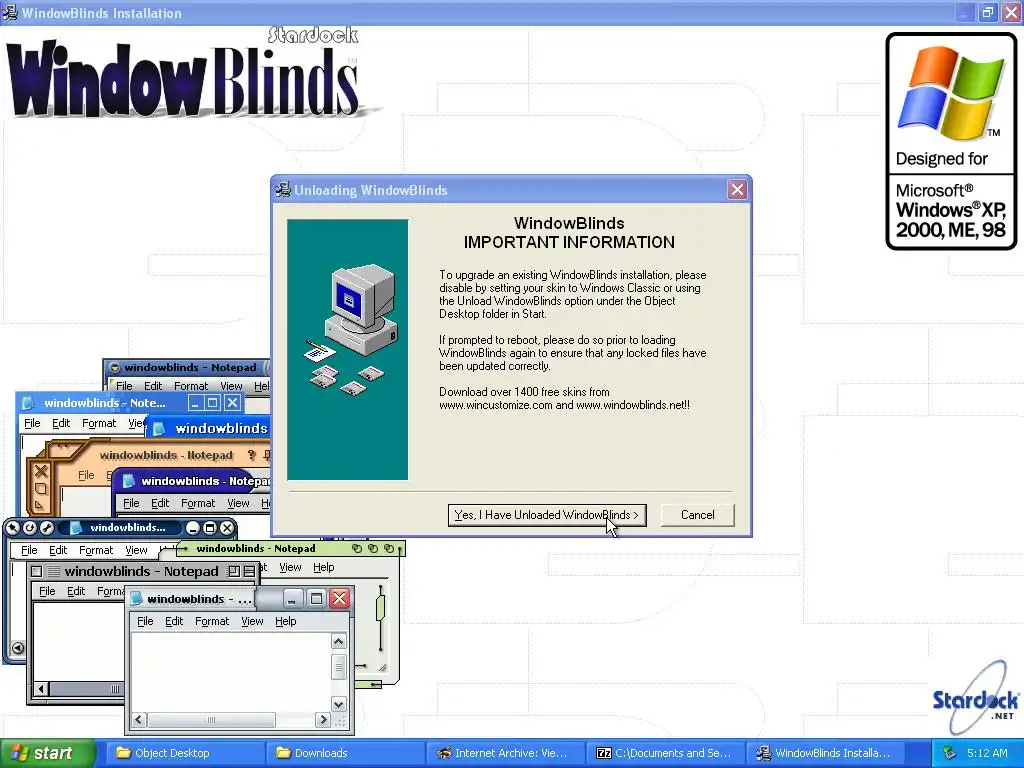Image resolution: width=1024 pixels, height=768 pixels.
Task: Confirm with Yes, I Have Unloaded WindowBlinds button
Action: [x=547, y=515]
